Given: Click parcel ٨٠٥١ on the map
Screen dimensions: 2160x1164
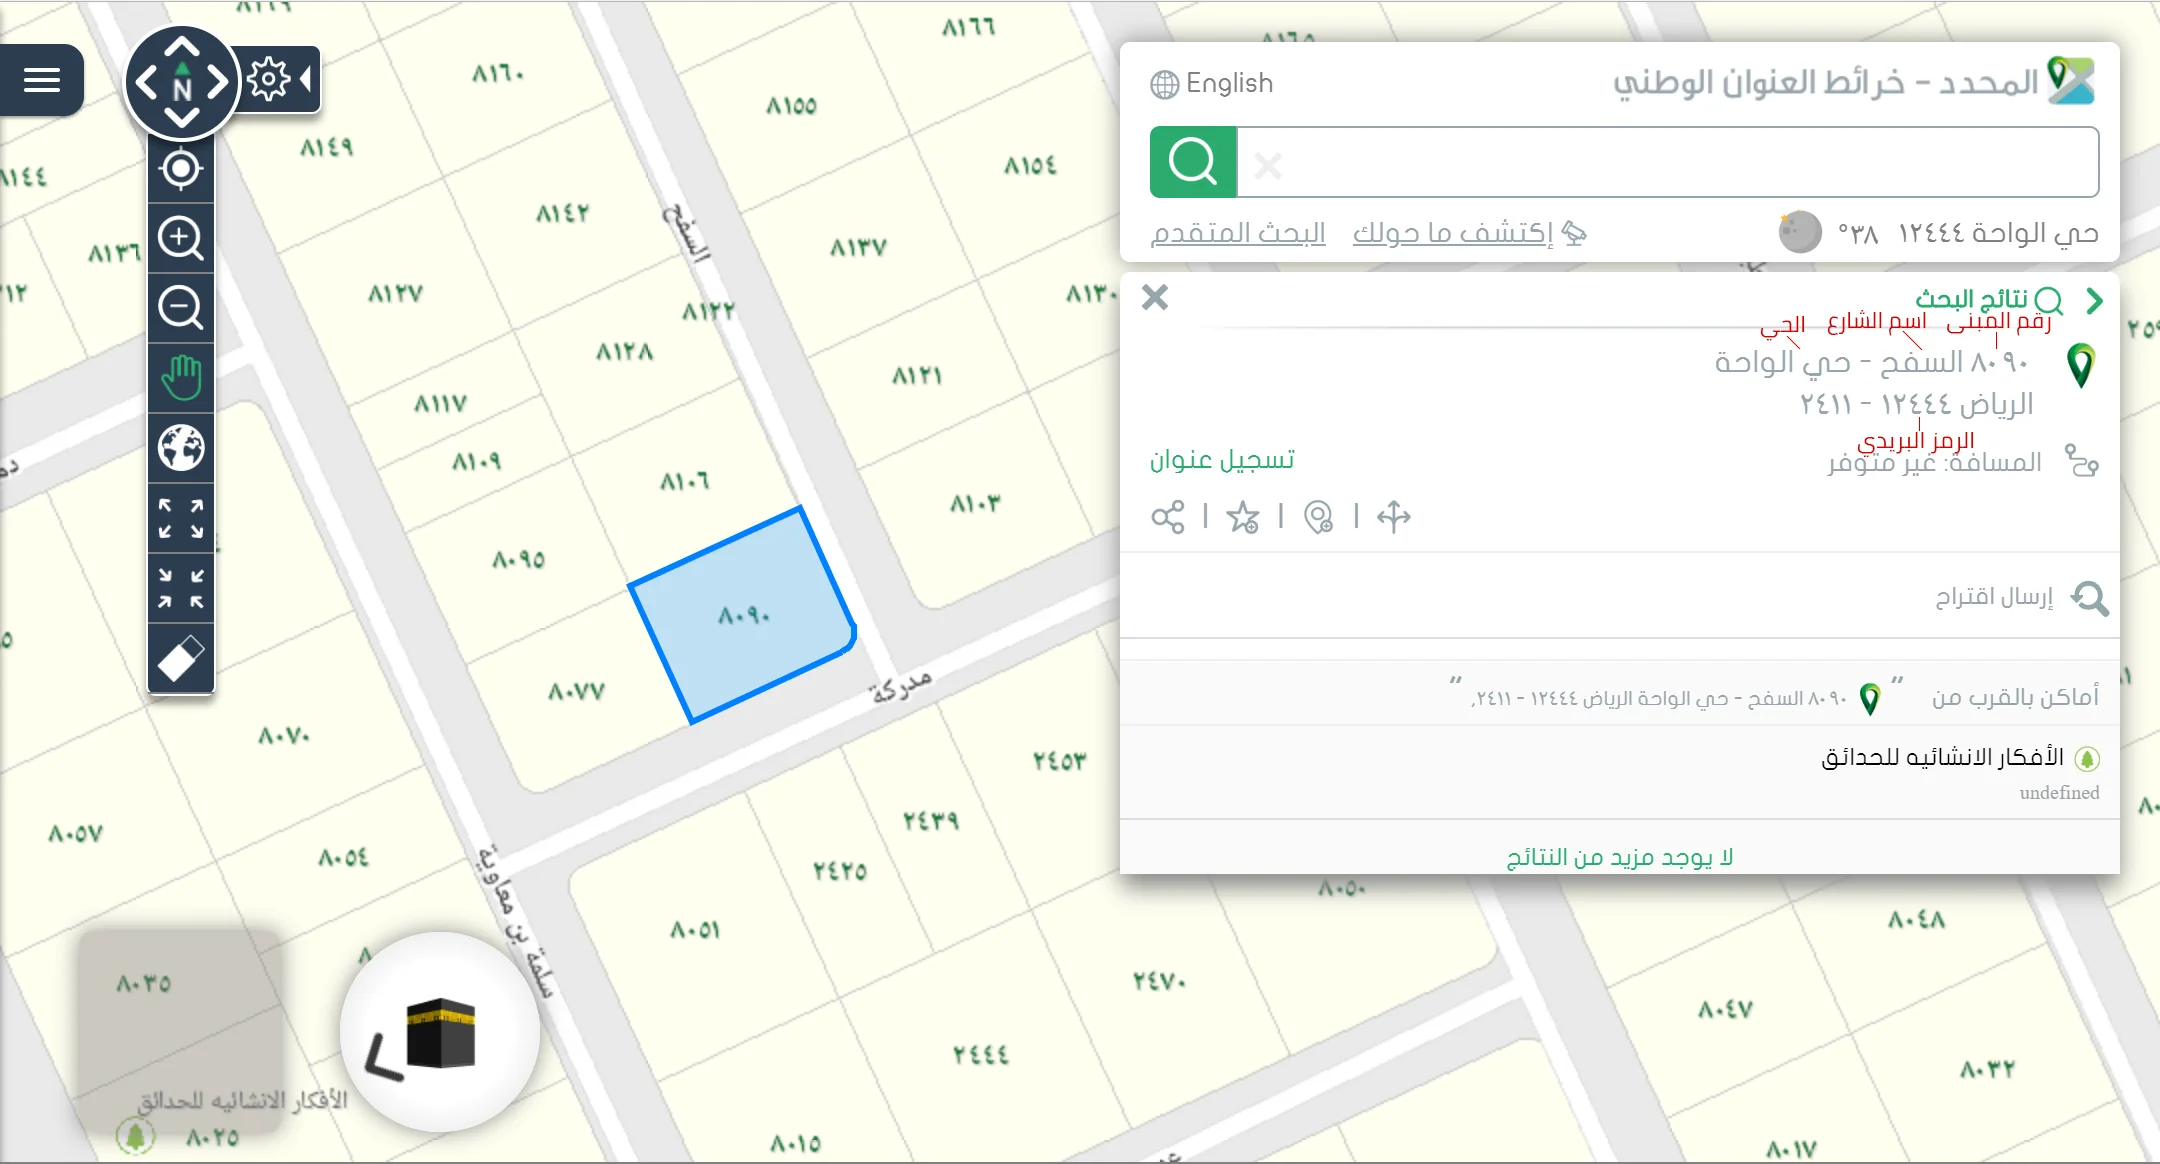Looking at the screenshot, I should [695, 929].
